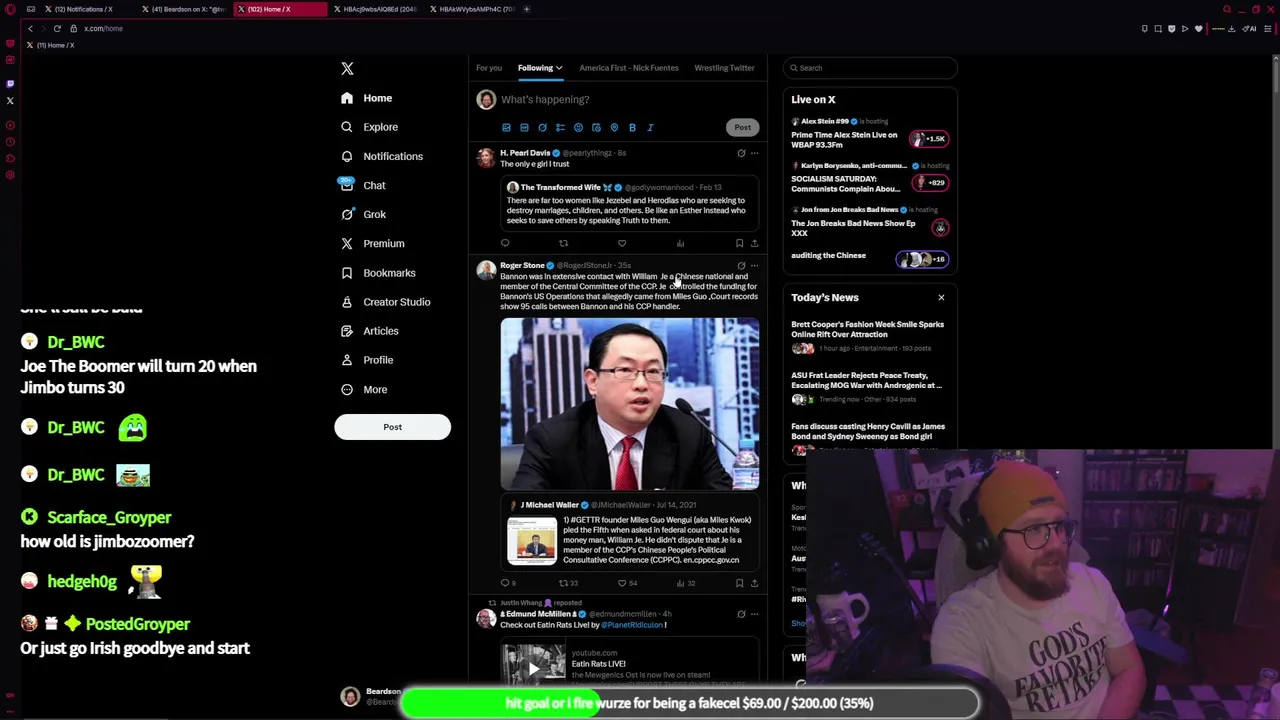The height and width of the screenshot is (720, 1280).
Task: Switch to the For you tab
Action: [489, 68]
